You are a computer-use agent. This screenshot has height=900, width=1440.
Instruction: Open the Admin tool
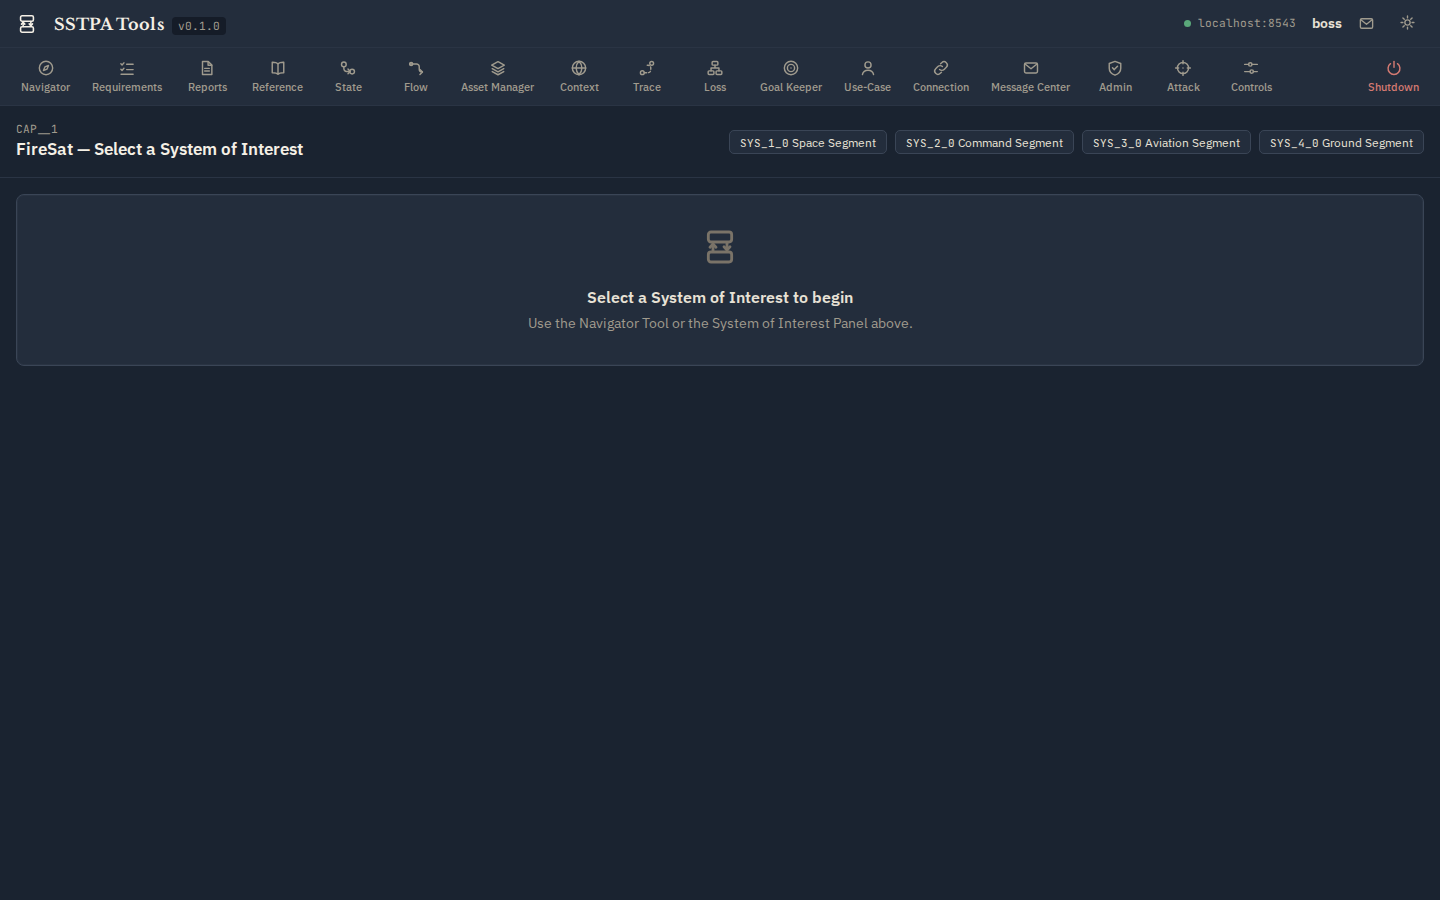pyautogui.click(x=1115, y=76)
